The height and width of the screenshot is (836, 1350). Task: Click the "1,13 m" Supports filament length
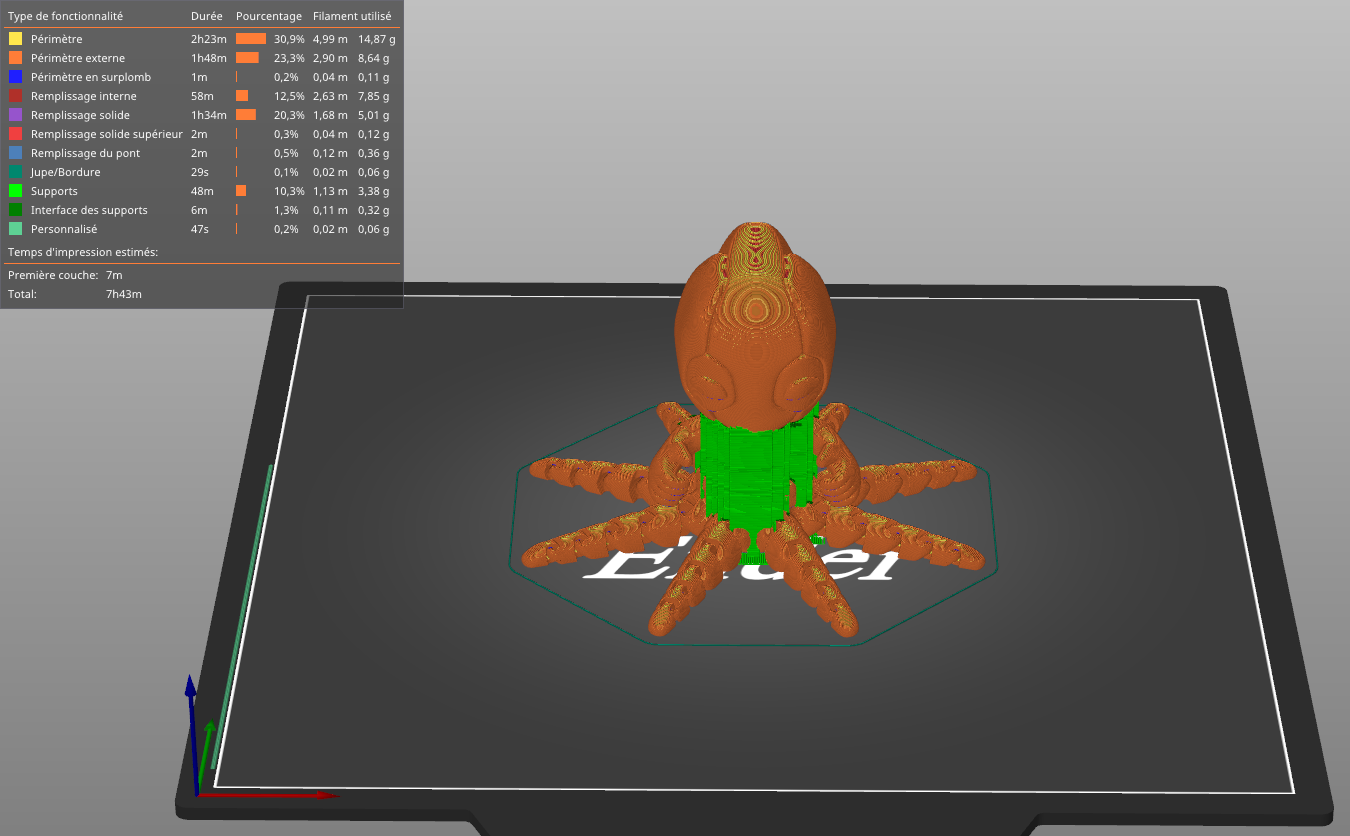click(x=330, y=191)
